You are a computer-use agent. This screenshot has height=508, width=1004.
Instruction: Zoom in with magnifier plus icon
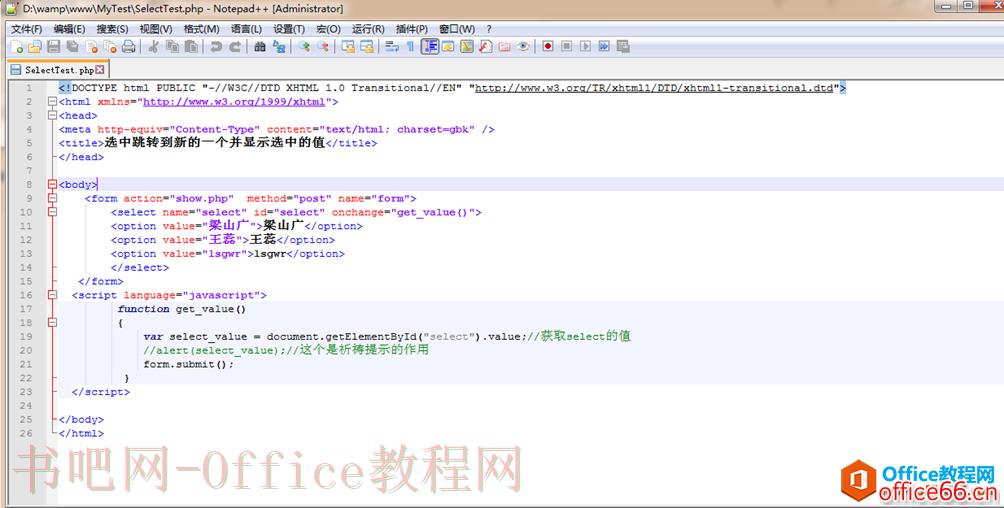(x=304, y=46)
